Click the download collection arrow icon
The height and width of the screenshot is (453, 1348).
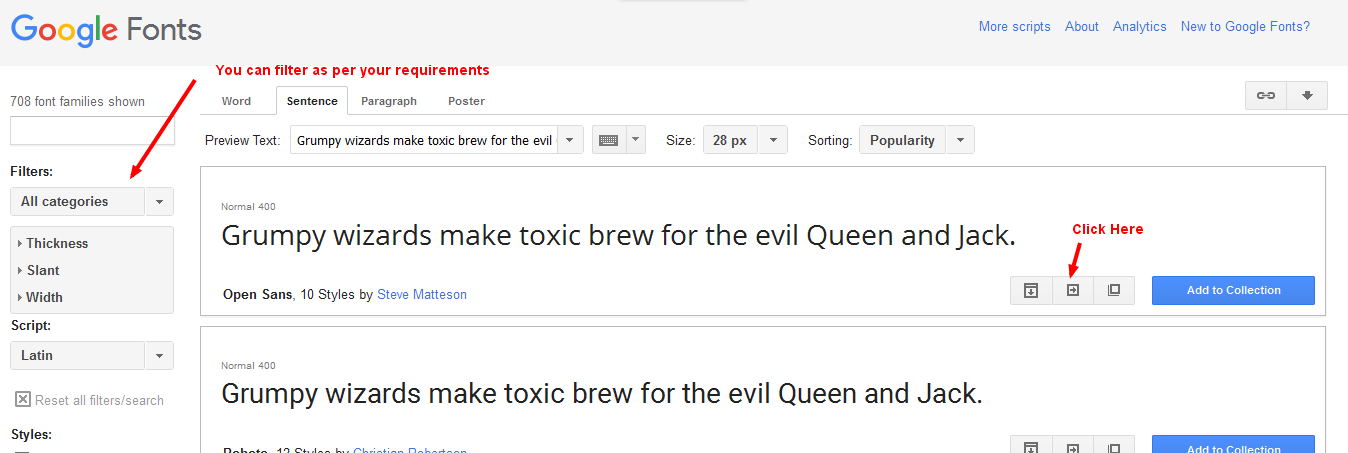tap(1307, 95)
